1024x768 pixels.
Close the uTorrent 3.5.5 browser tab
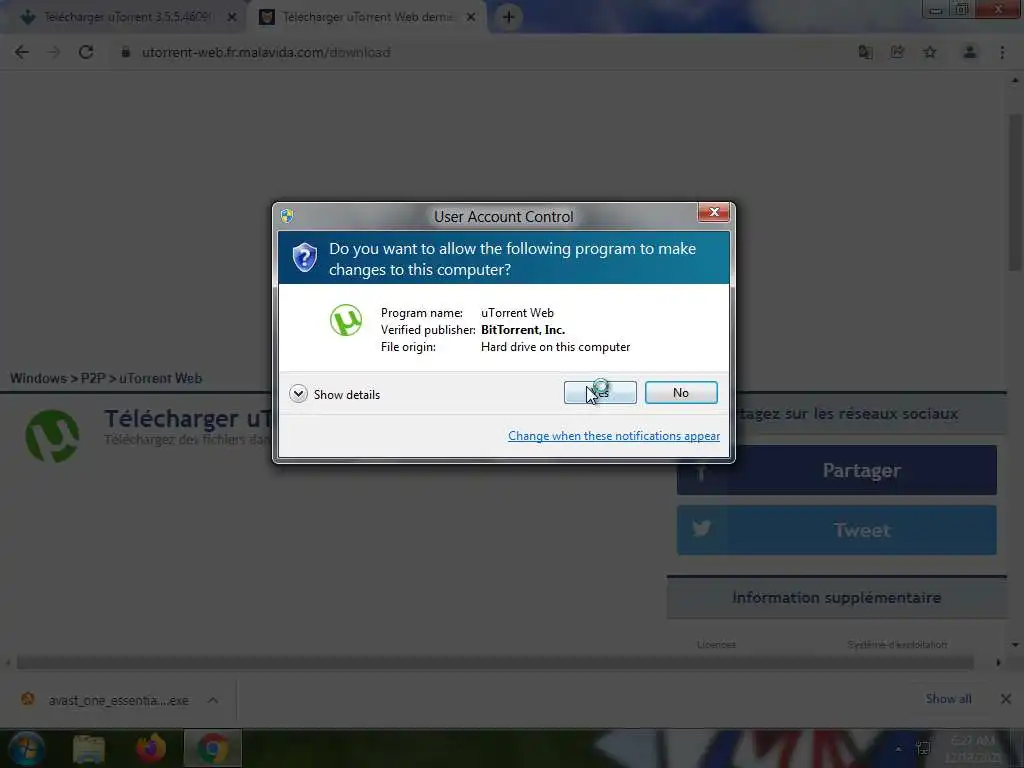[231, 18]
